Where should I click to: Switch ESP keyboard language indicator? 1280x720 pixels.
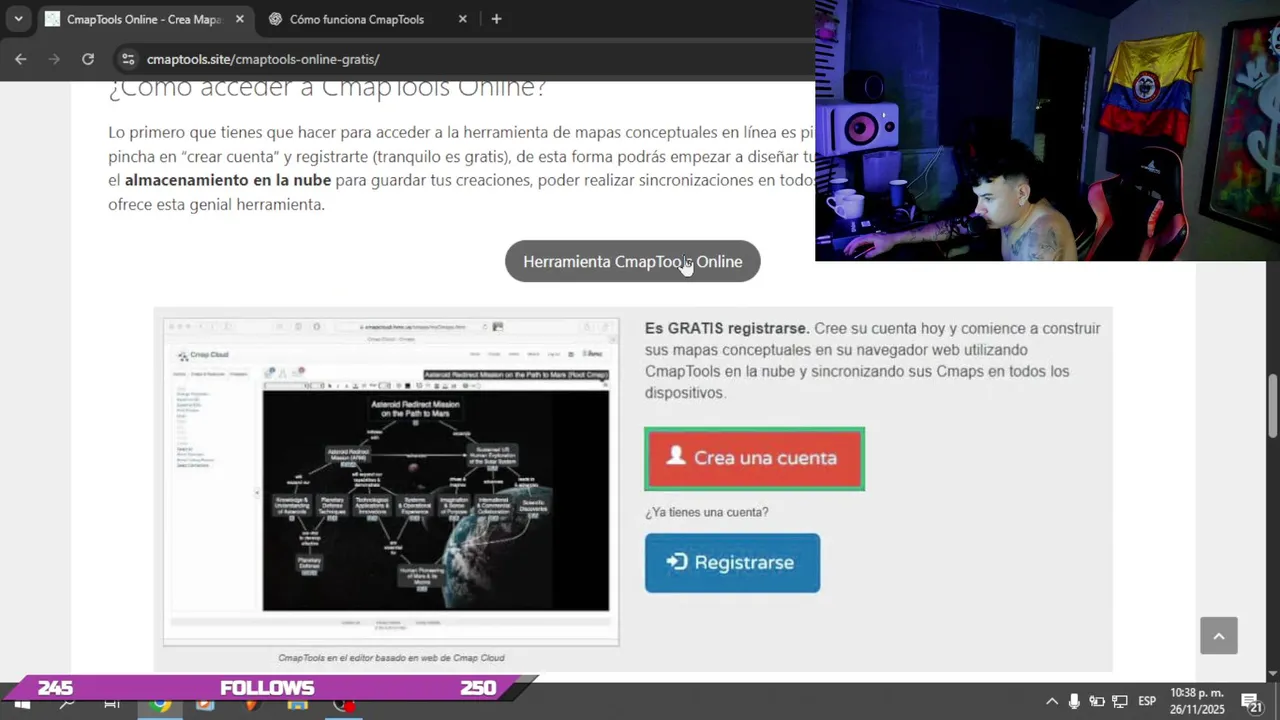click(x=1147, y=701)
